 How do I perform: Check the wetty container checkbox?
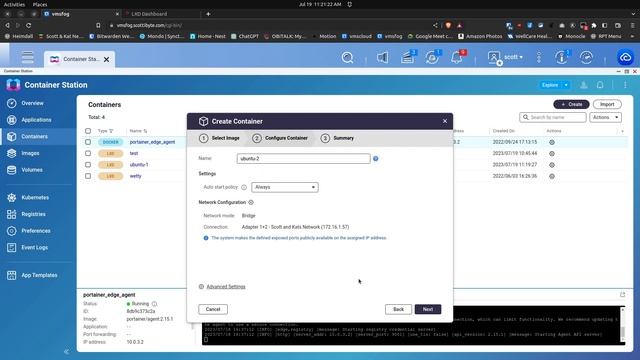tap(88, 176)
